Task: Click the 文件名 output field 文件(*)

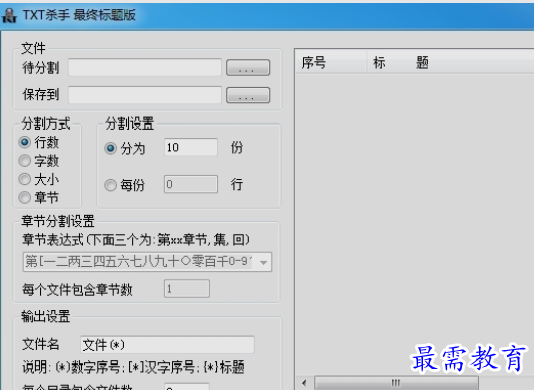Action: coord(167,345)
